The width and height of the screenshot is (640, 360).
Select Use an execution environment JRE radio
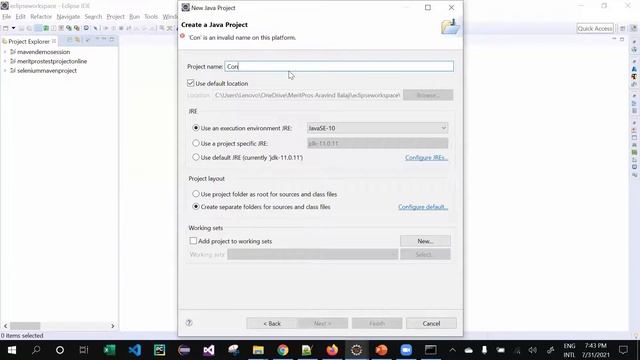coord(196,128)
